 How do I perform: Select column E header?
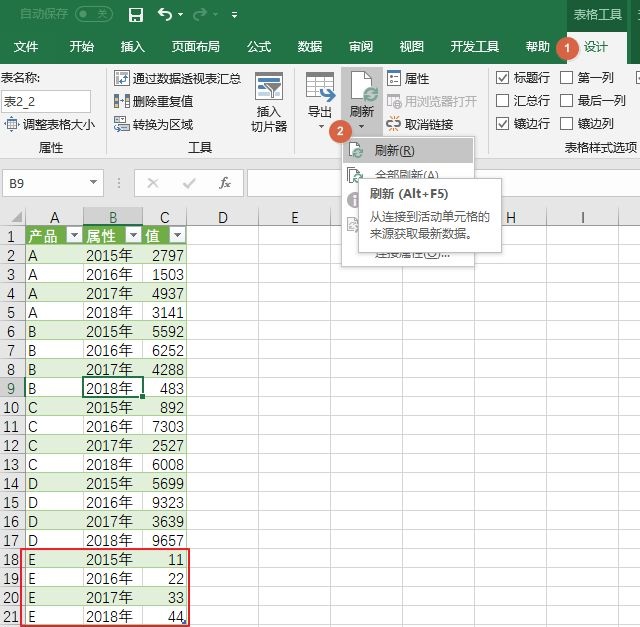tap(294, 217)
